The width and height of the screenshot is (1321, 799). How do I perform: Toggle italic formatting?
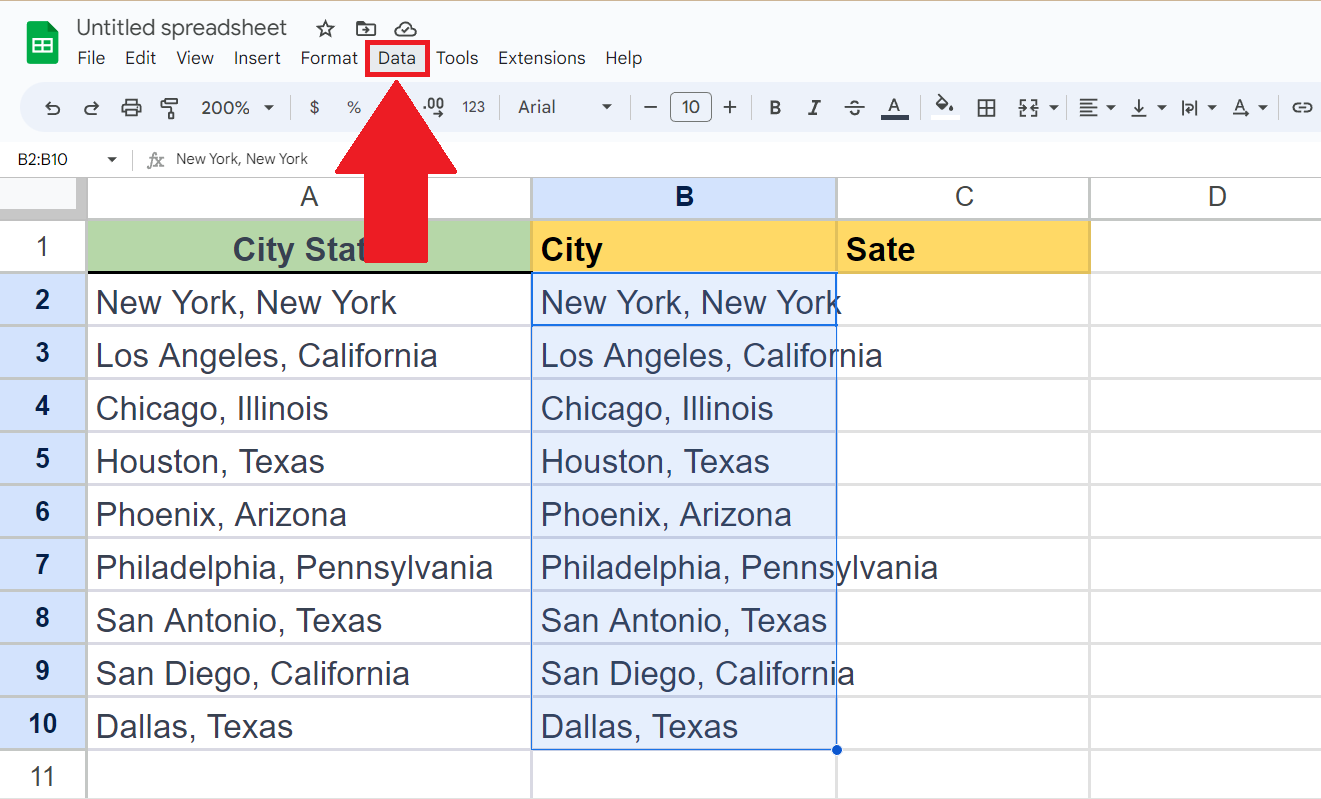tap(814, 108)
